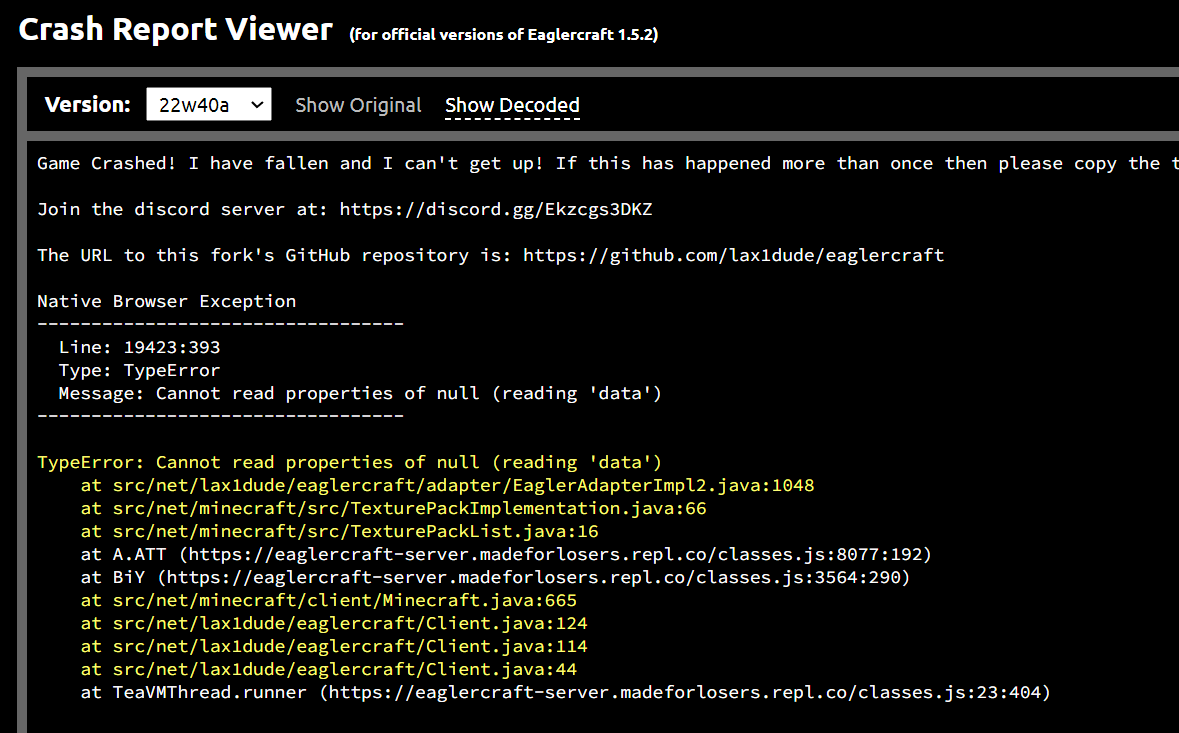Select the Show Decoded tab
1179x733 pixels.
coord(512,105)
